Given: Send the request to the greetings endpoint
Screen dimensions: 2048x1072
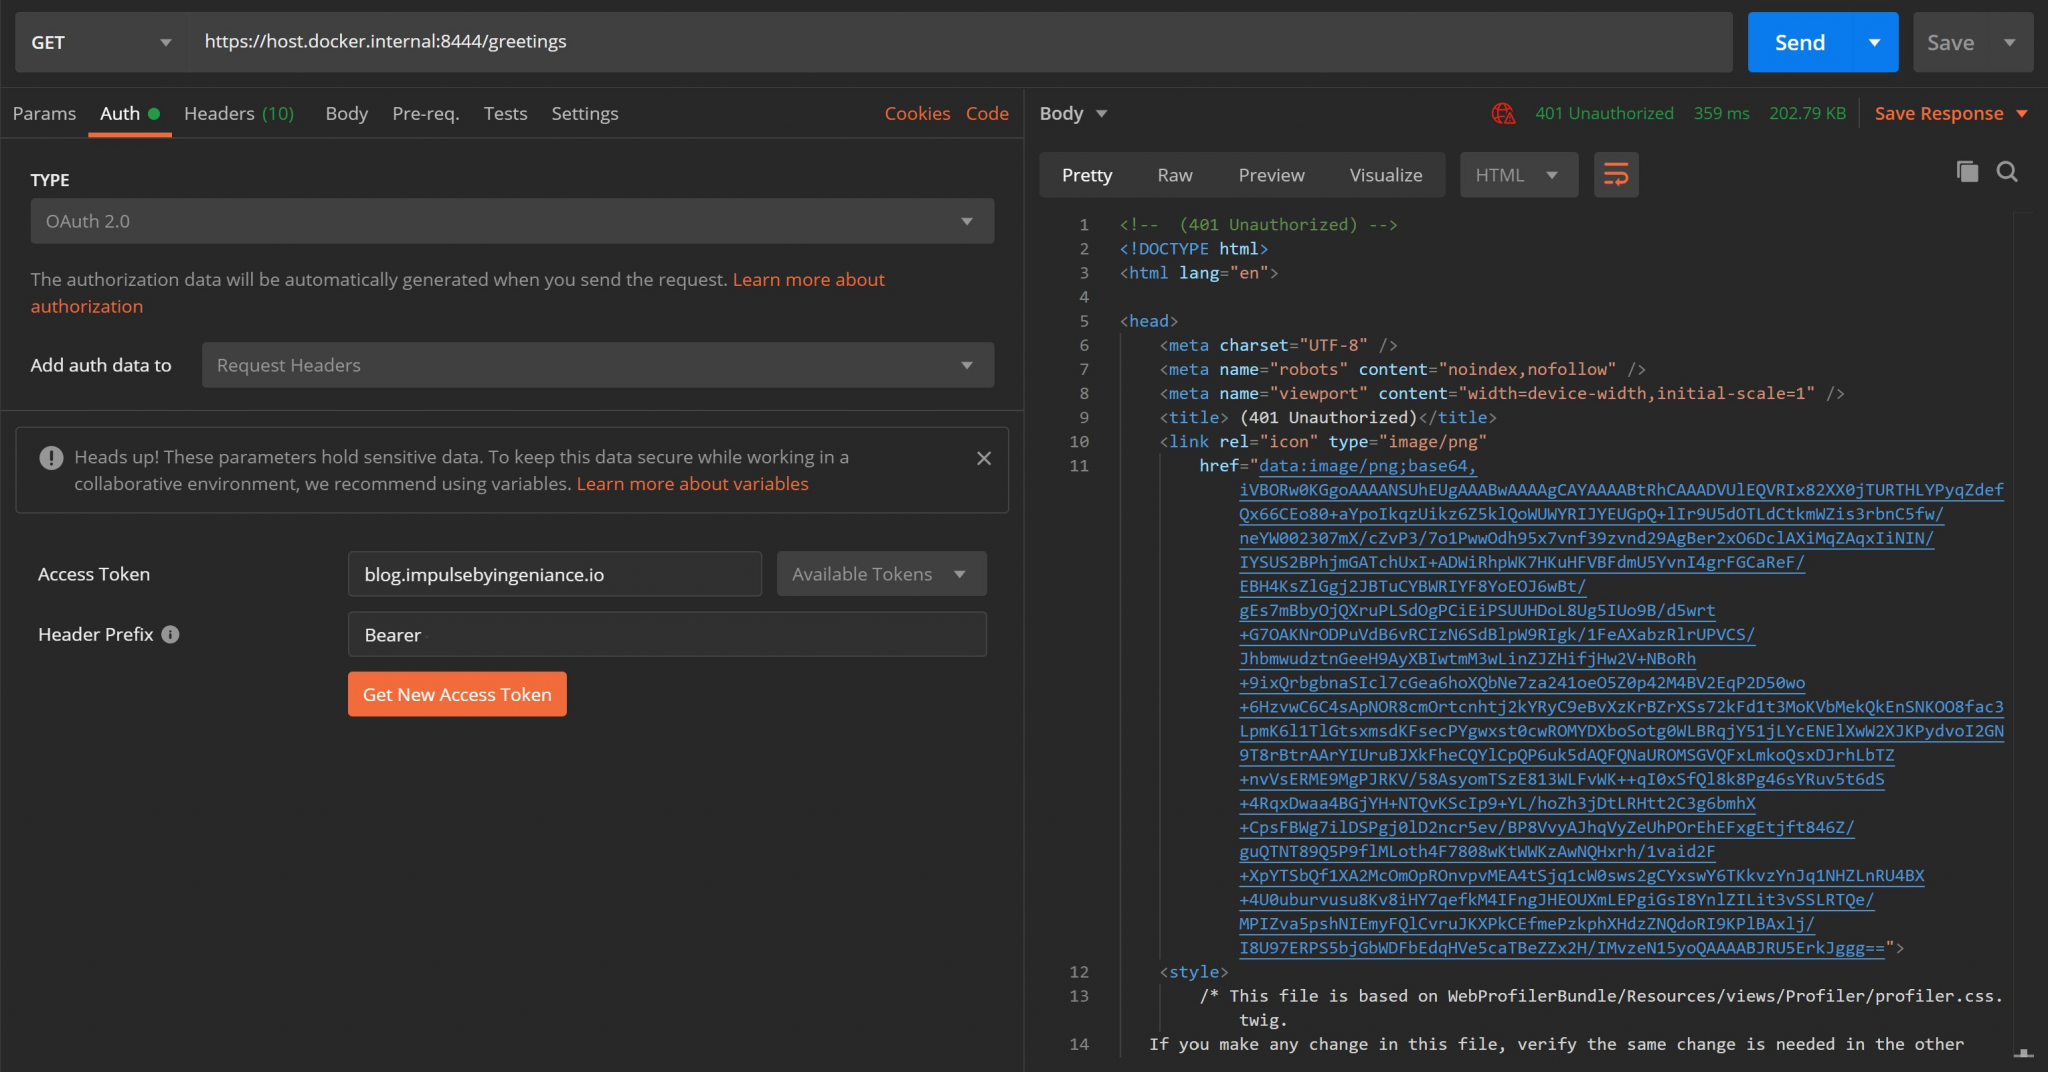Looking at the screenshot, I should coord(1800,42).
